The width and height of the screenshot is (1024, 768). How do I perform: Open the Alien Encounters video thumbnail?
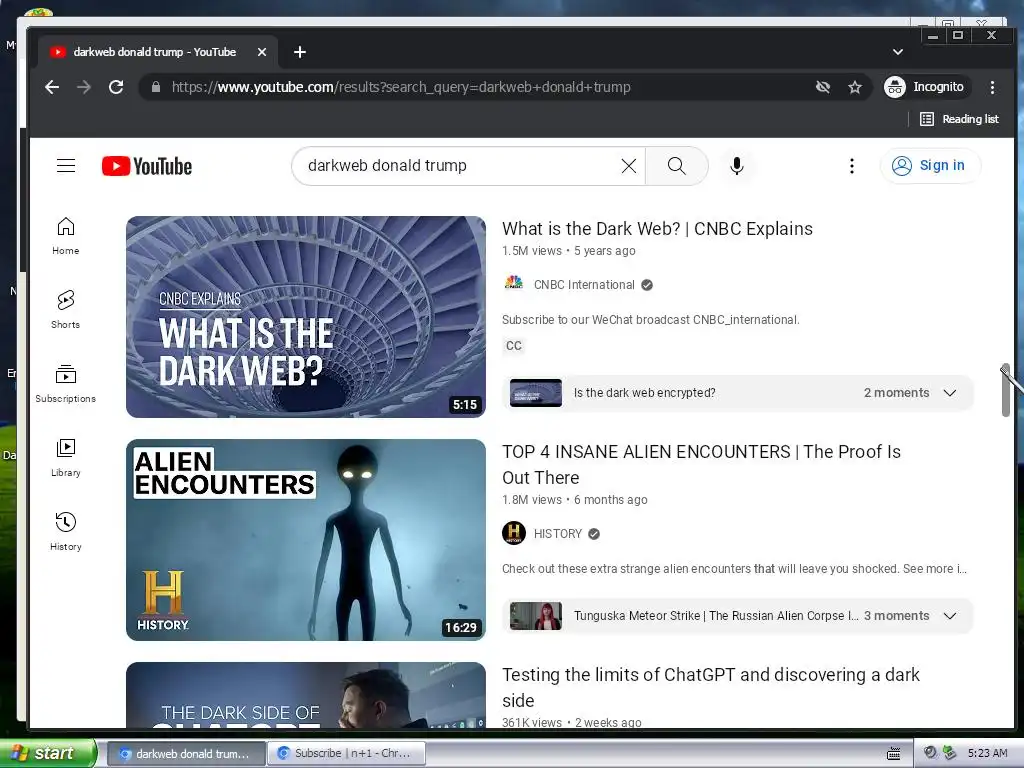[x=306, y=539]
